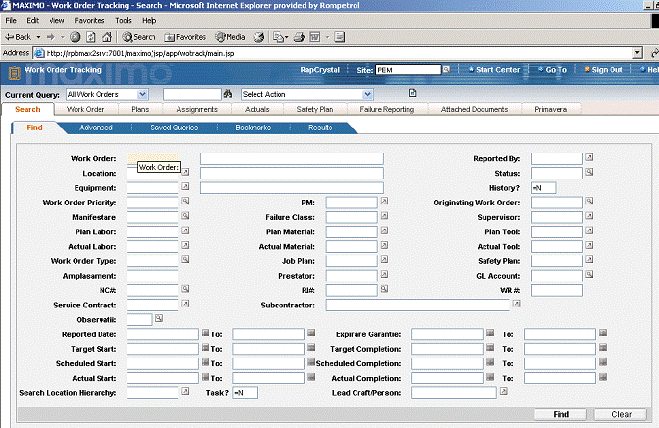Open calendar icon for Actual Start
This screenshot has height=428, width=659.
pos(205,377)
